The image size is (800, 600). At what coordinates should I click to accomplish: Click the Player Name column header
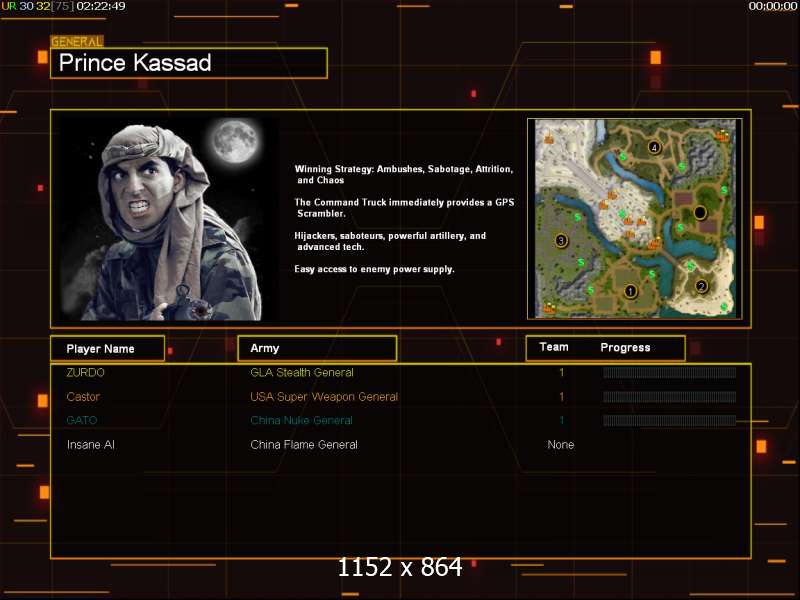(107, 348)
